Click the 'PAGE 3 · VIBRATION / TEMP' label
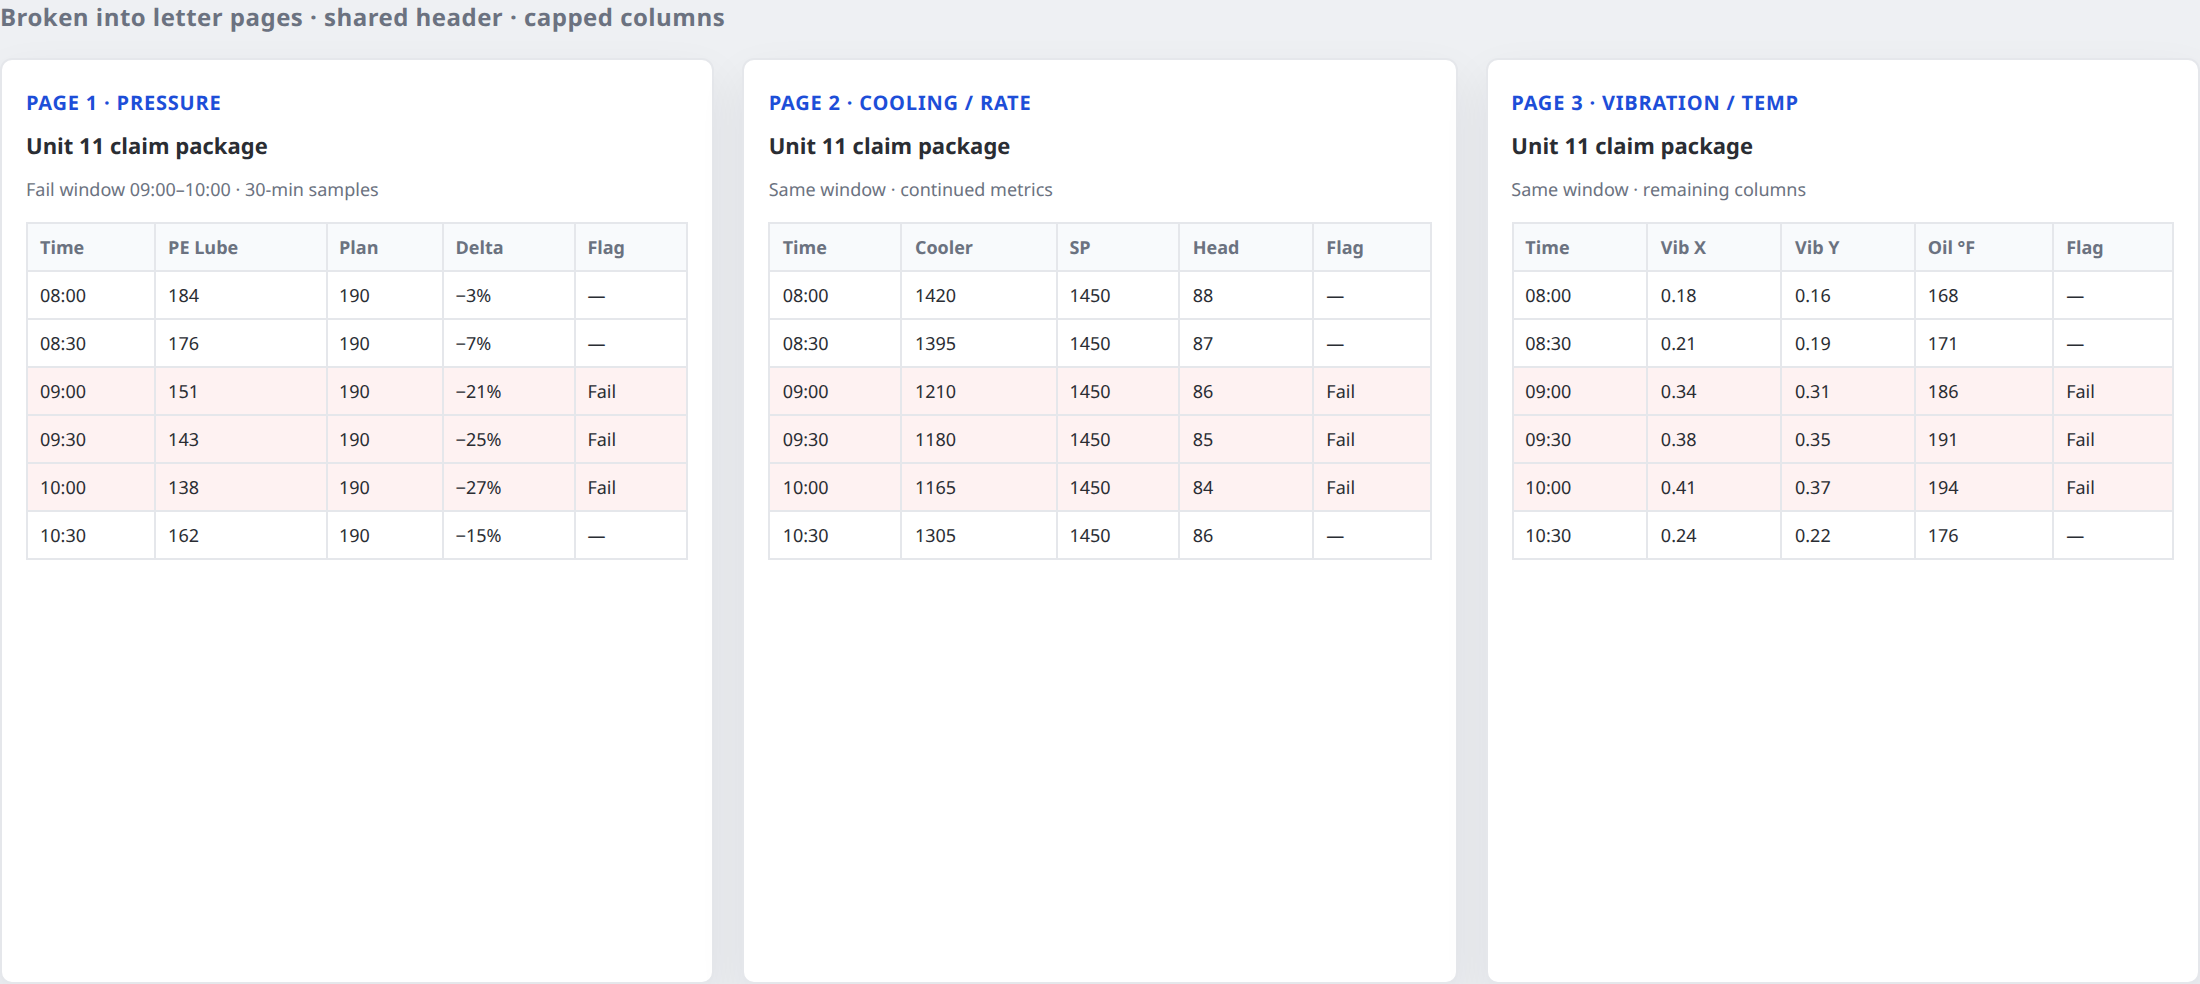This screenshot has height=984, width=2200. [x=1654, y=103]
